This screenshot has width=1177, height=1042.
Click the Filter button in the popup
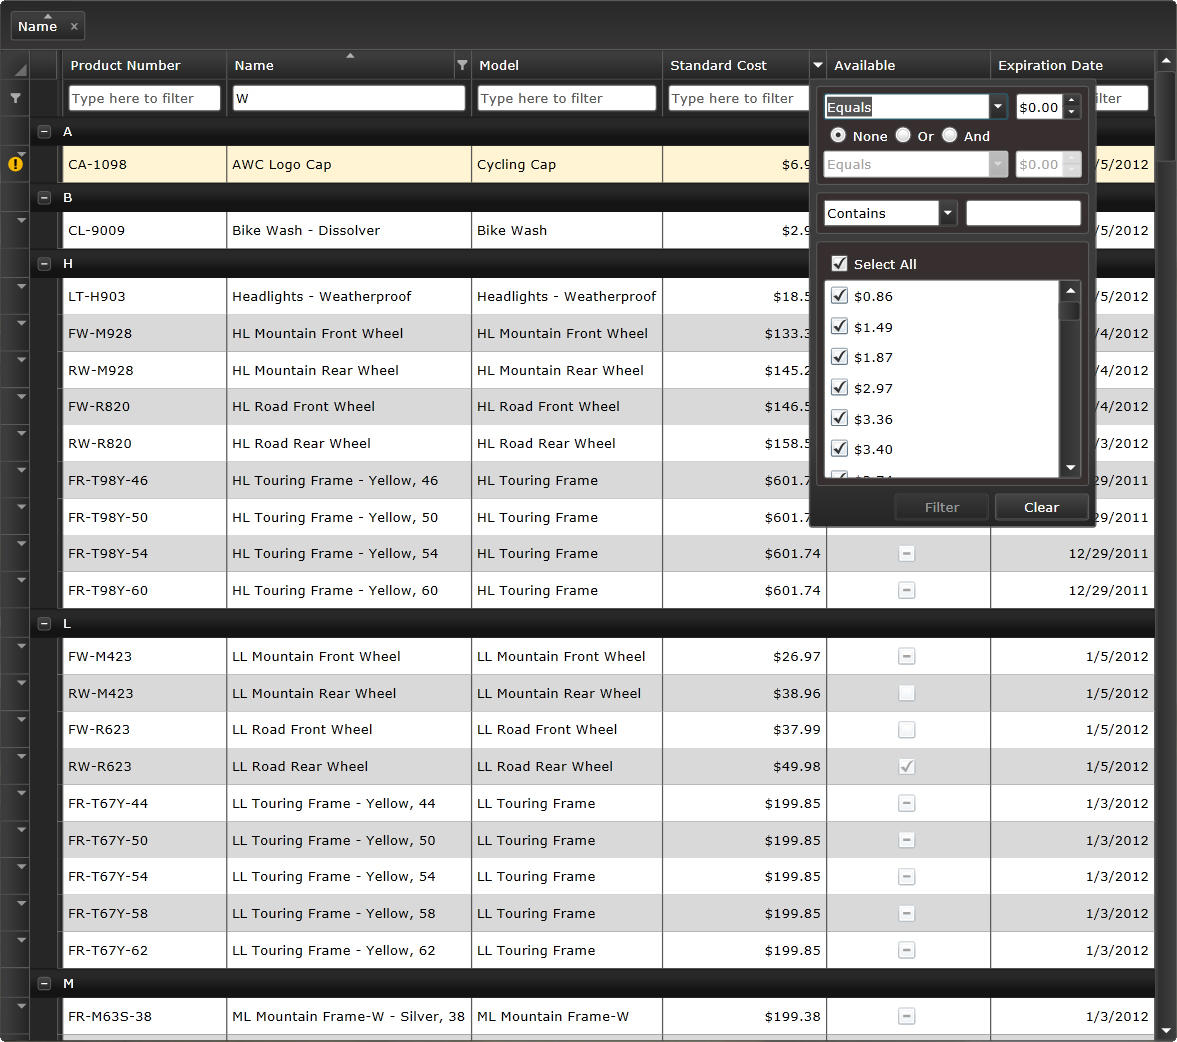coord(941,507)
